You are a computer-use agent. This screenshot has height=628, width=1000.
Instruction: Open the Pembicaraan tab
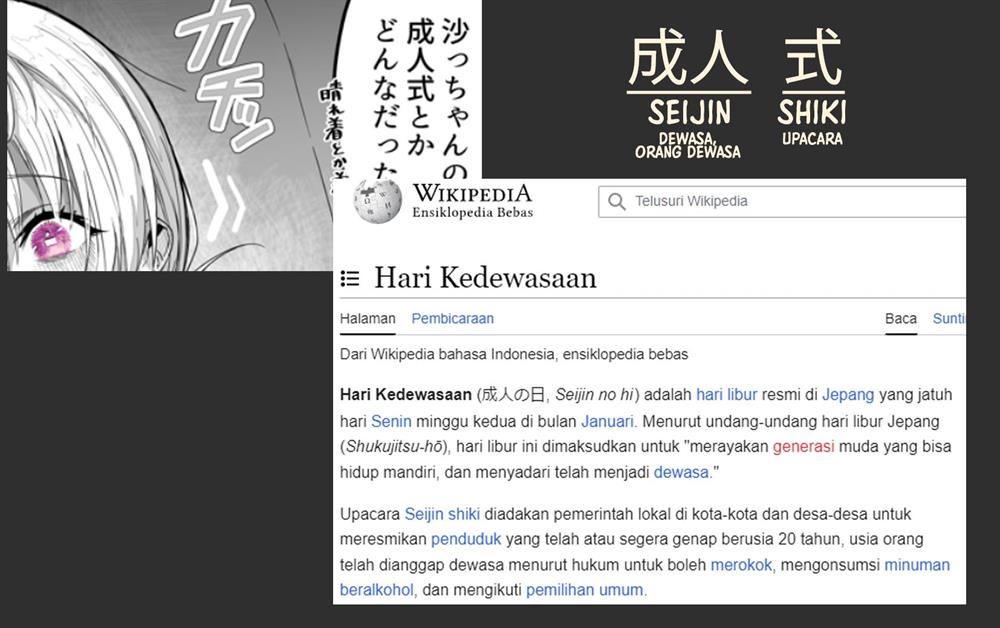click(452, 319)
